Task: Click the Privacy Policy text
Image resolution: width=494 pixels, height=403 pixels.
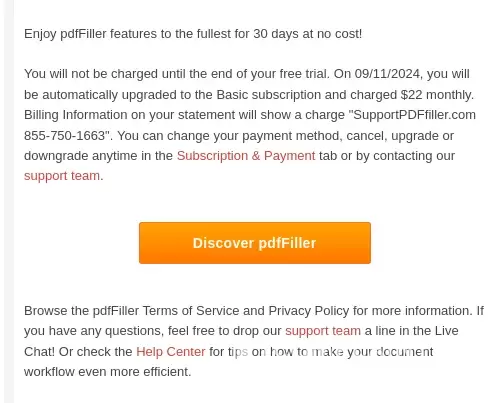Action: (x=309, y=311)
